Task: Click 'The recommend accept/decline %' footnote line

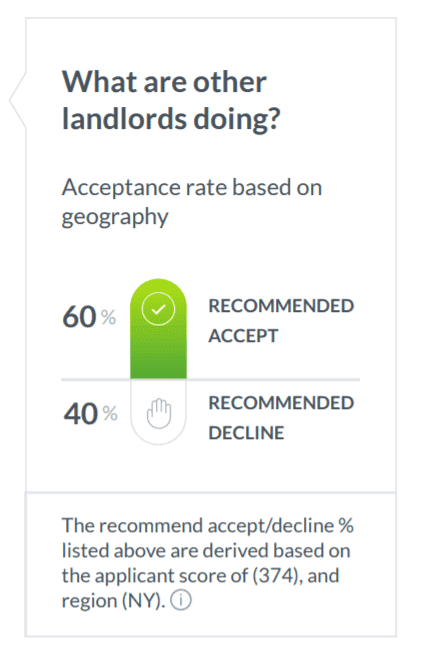Action: coord(208,525)
